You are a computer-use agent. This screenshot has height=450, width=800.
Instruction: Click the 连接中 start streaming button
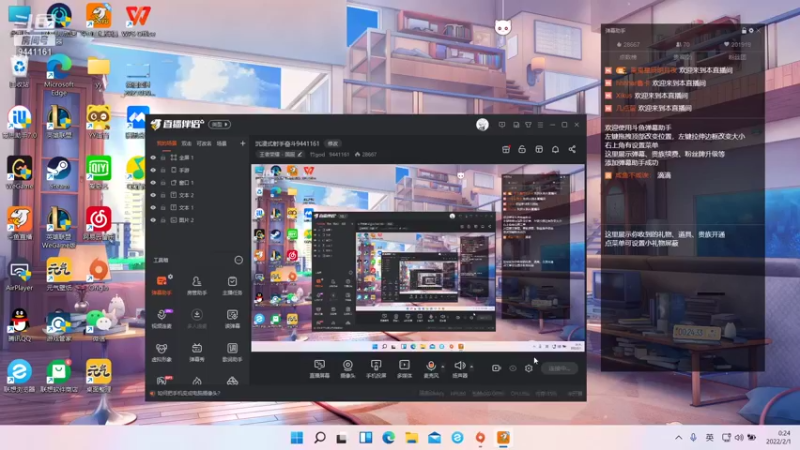click(559, 368)
